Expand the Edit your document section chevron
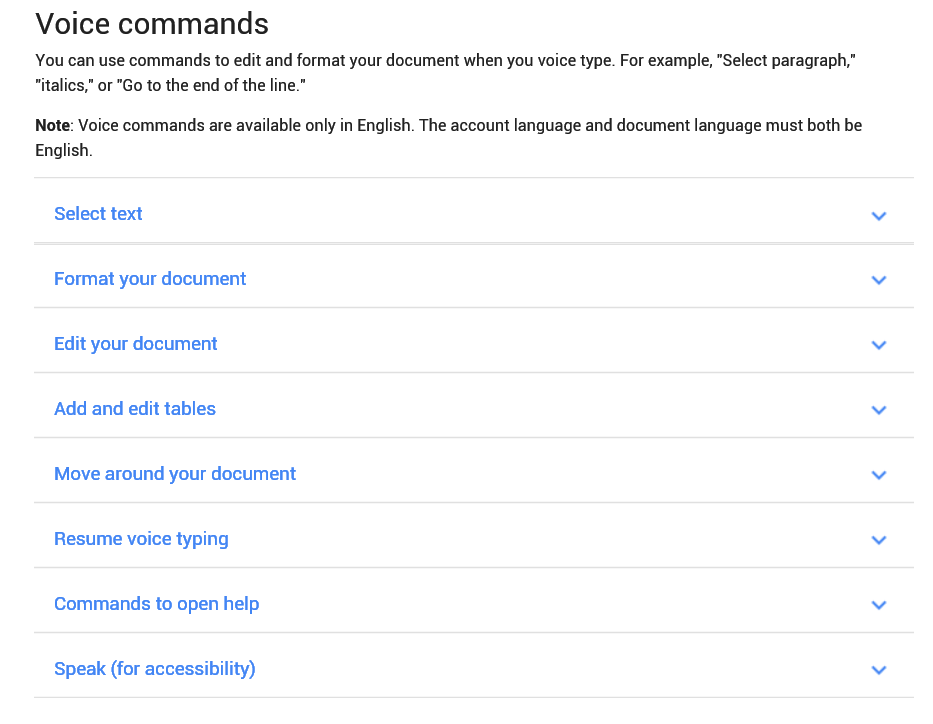The height and width of the screenshot is (724, 933). point(879,344)
